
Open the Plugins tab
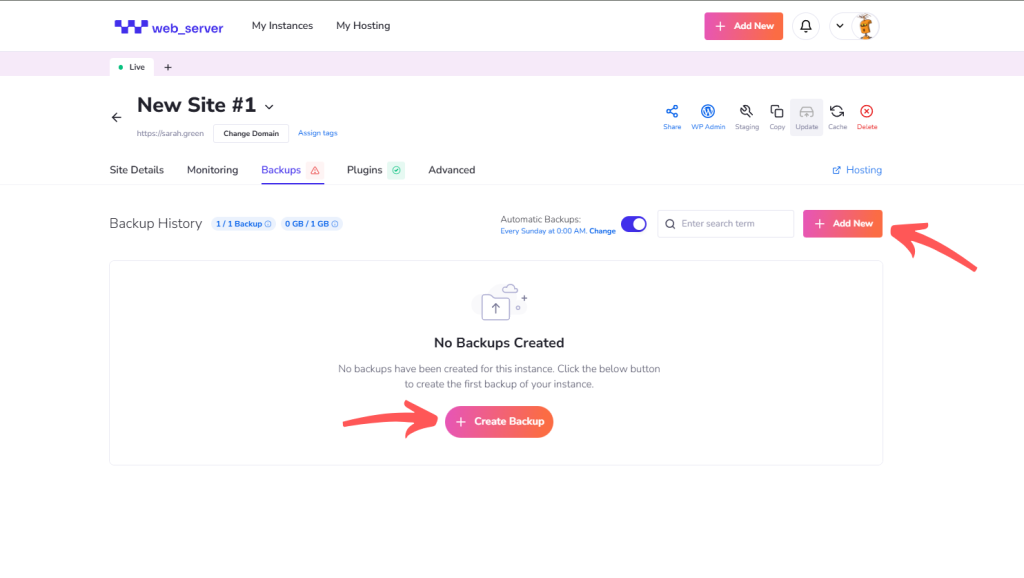click(x=365, y=170)
